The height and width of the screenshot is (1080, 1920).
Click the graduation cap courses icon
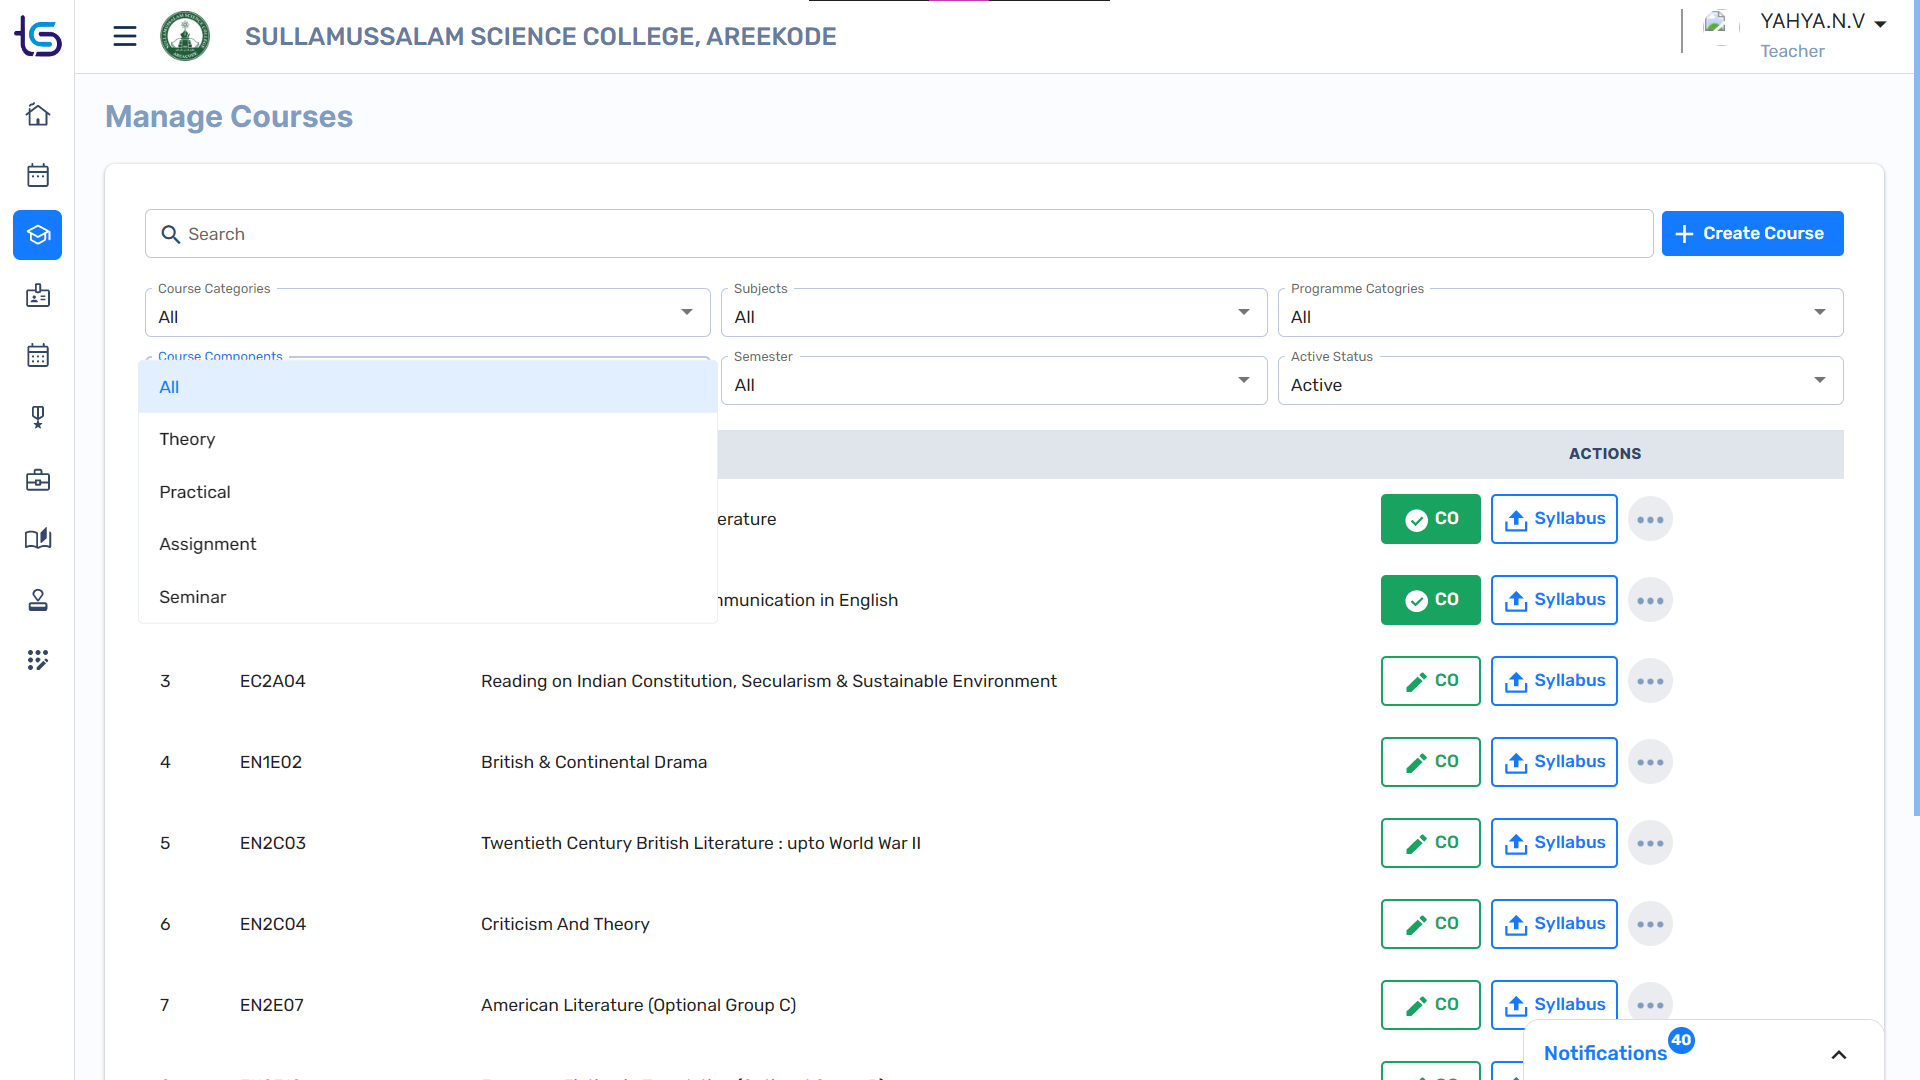pyautogui.click(x=38, y=235)
